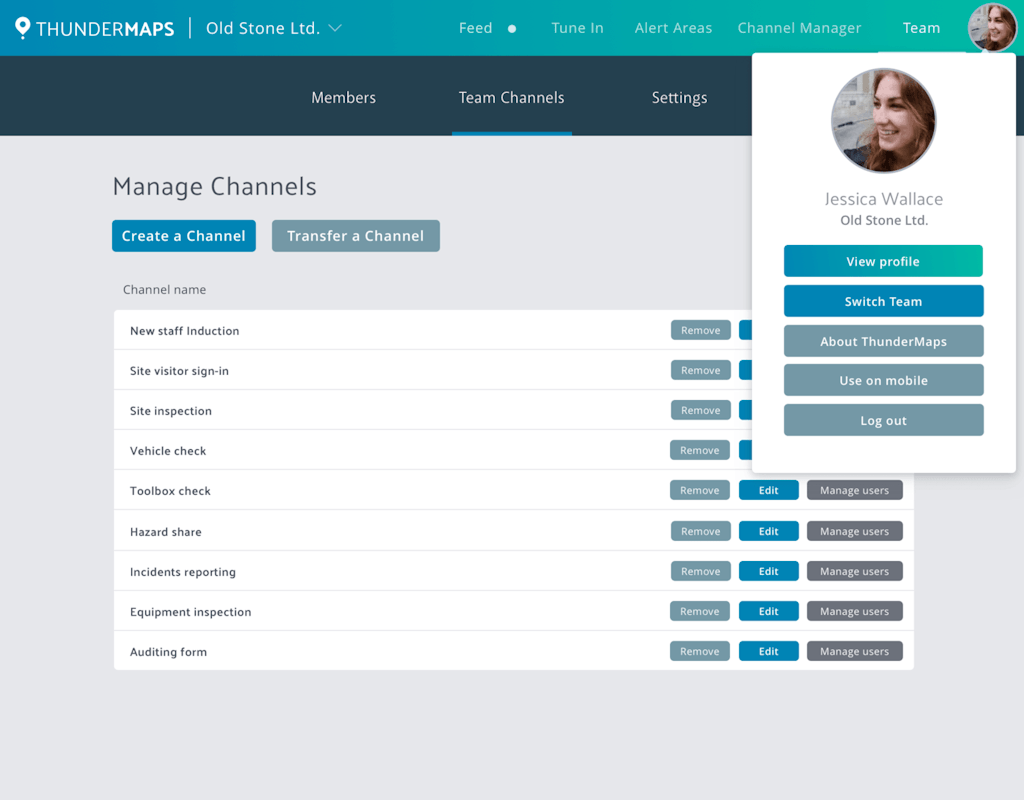Remove the New staff Induction channel
This screenshot has height=800, width=1024.
click(x=701, y=330)
